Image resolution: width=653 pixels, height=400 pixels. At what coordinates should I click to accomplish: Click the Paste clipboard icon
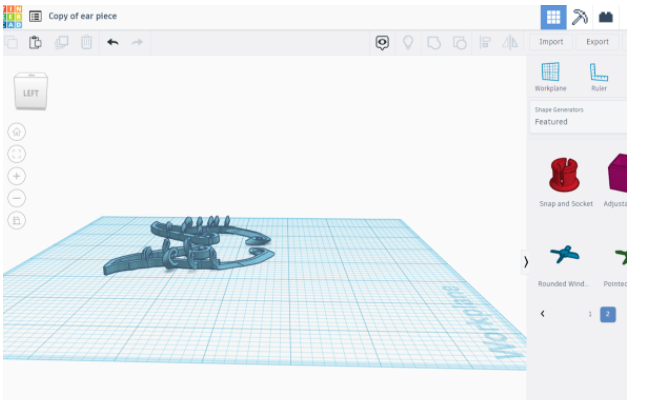(x=35, y=42)
